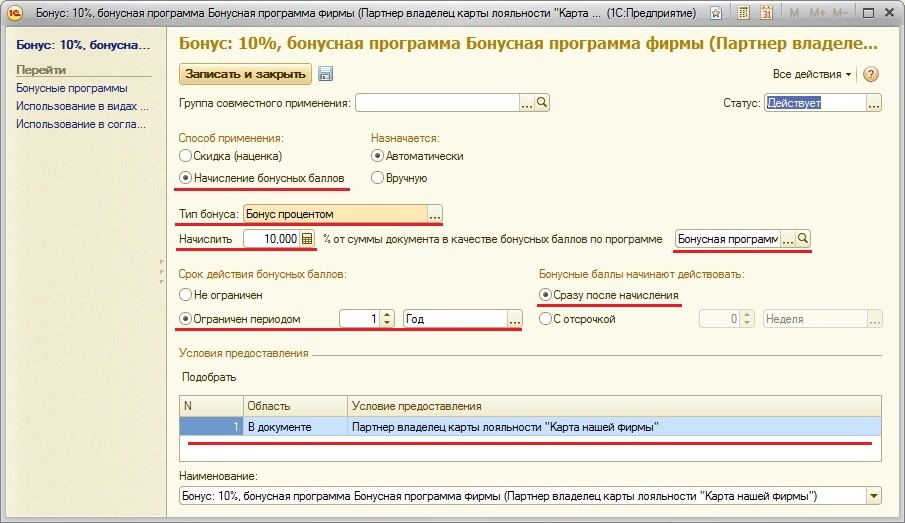The height and width of the screenshot is (523, 905).
Task: Click the save (floppy disk) icon
Action: [326, 75]
